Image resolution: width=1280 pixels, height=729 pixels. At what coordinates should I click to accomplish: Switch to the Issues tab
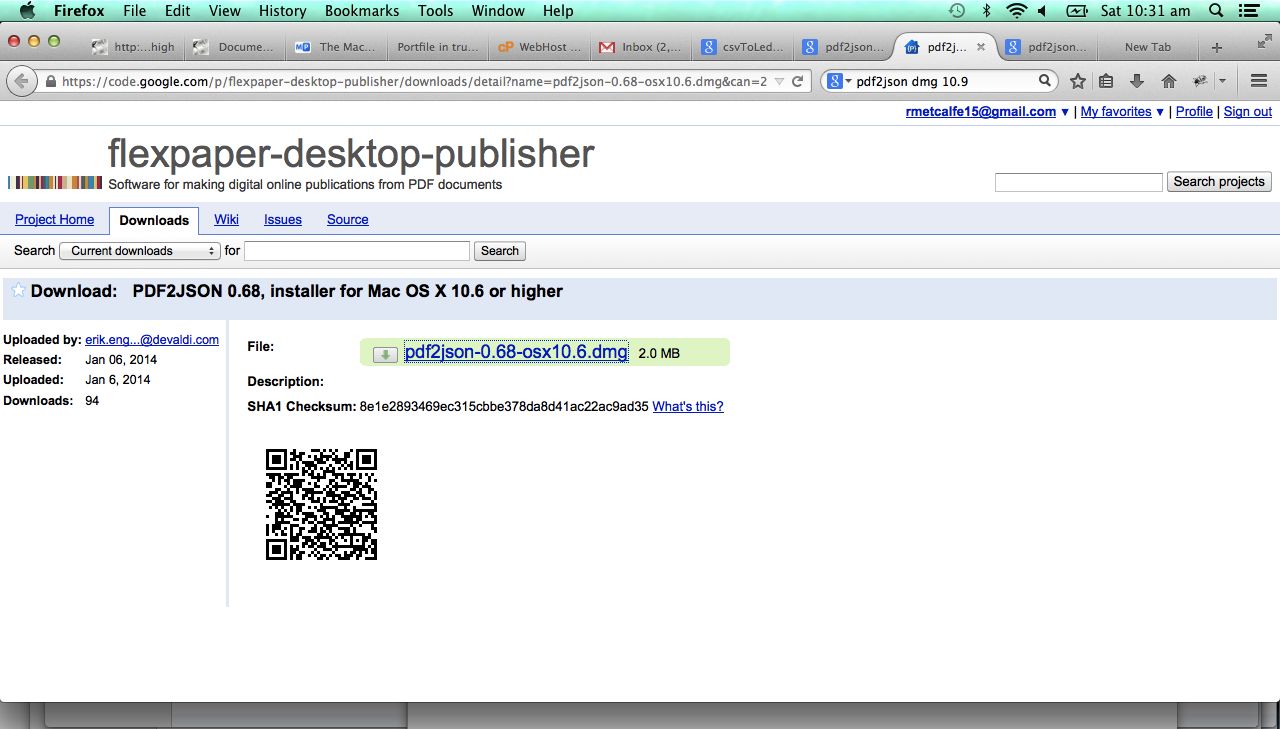[283, 220]
